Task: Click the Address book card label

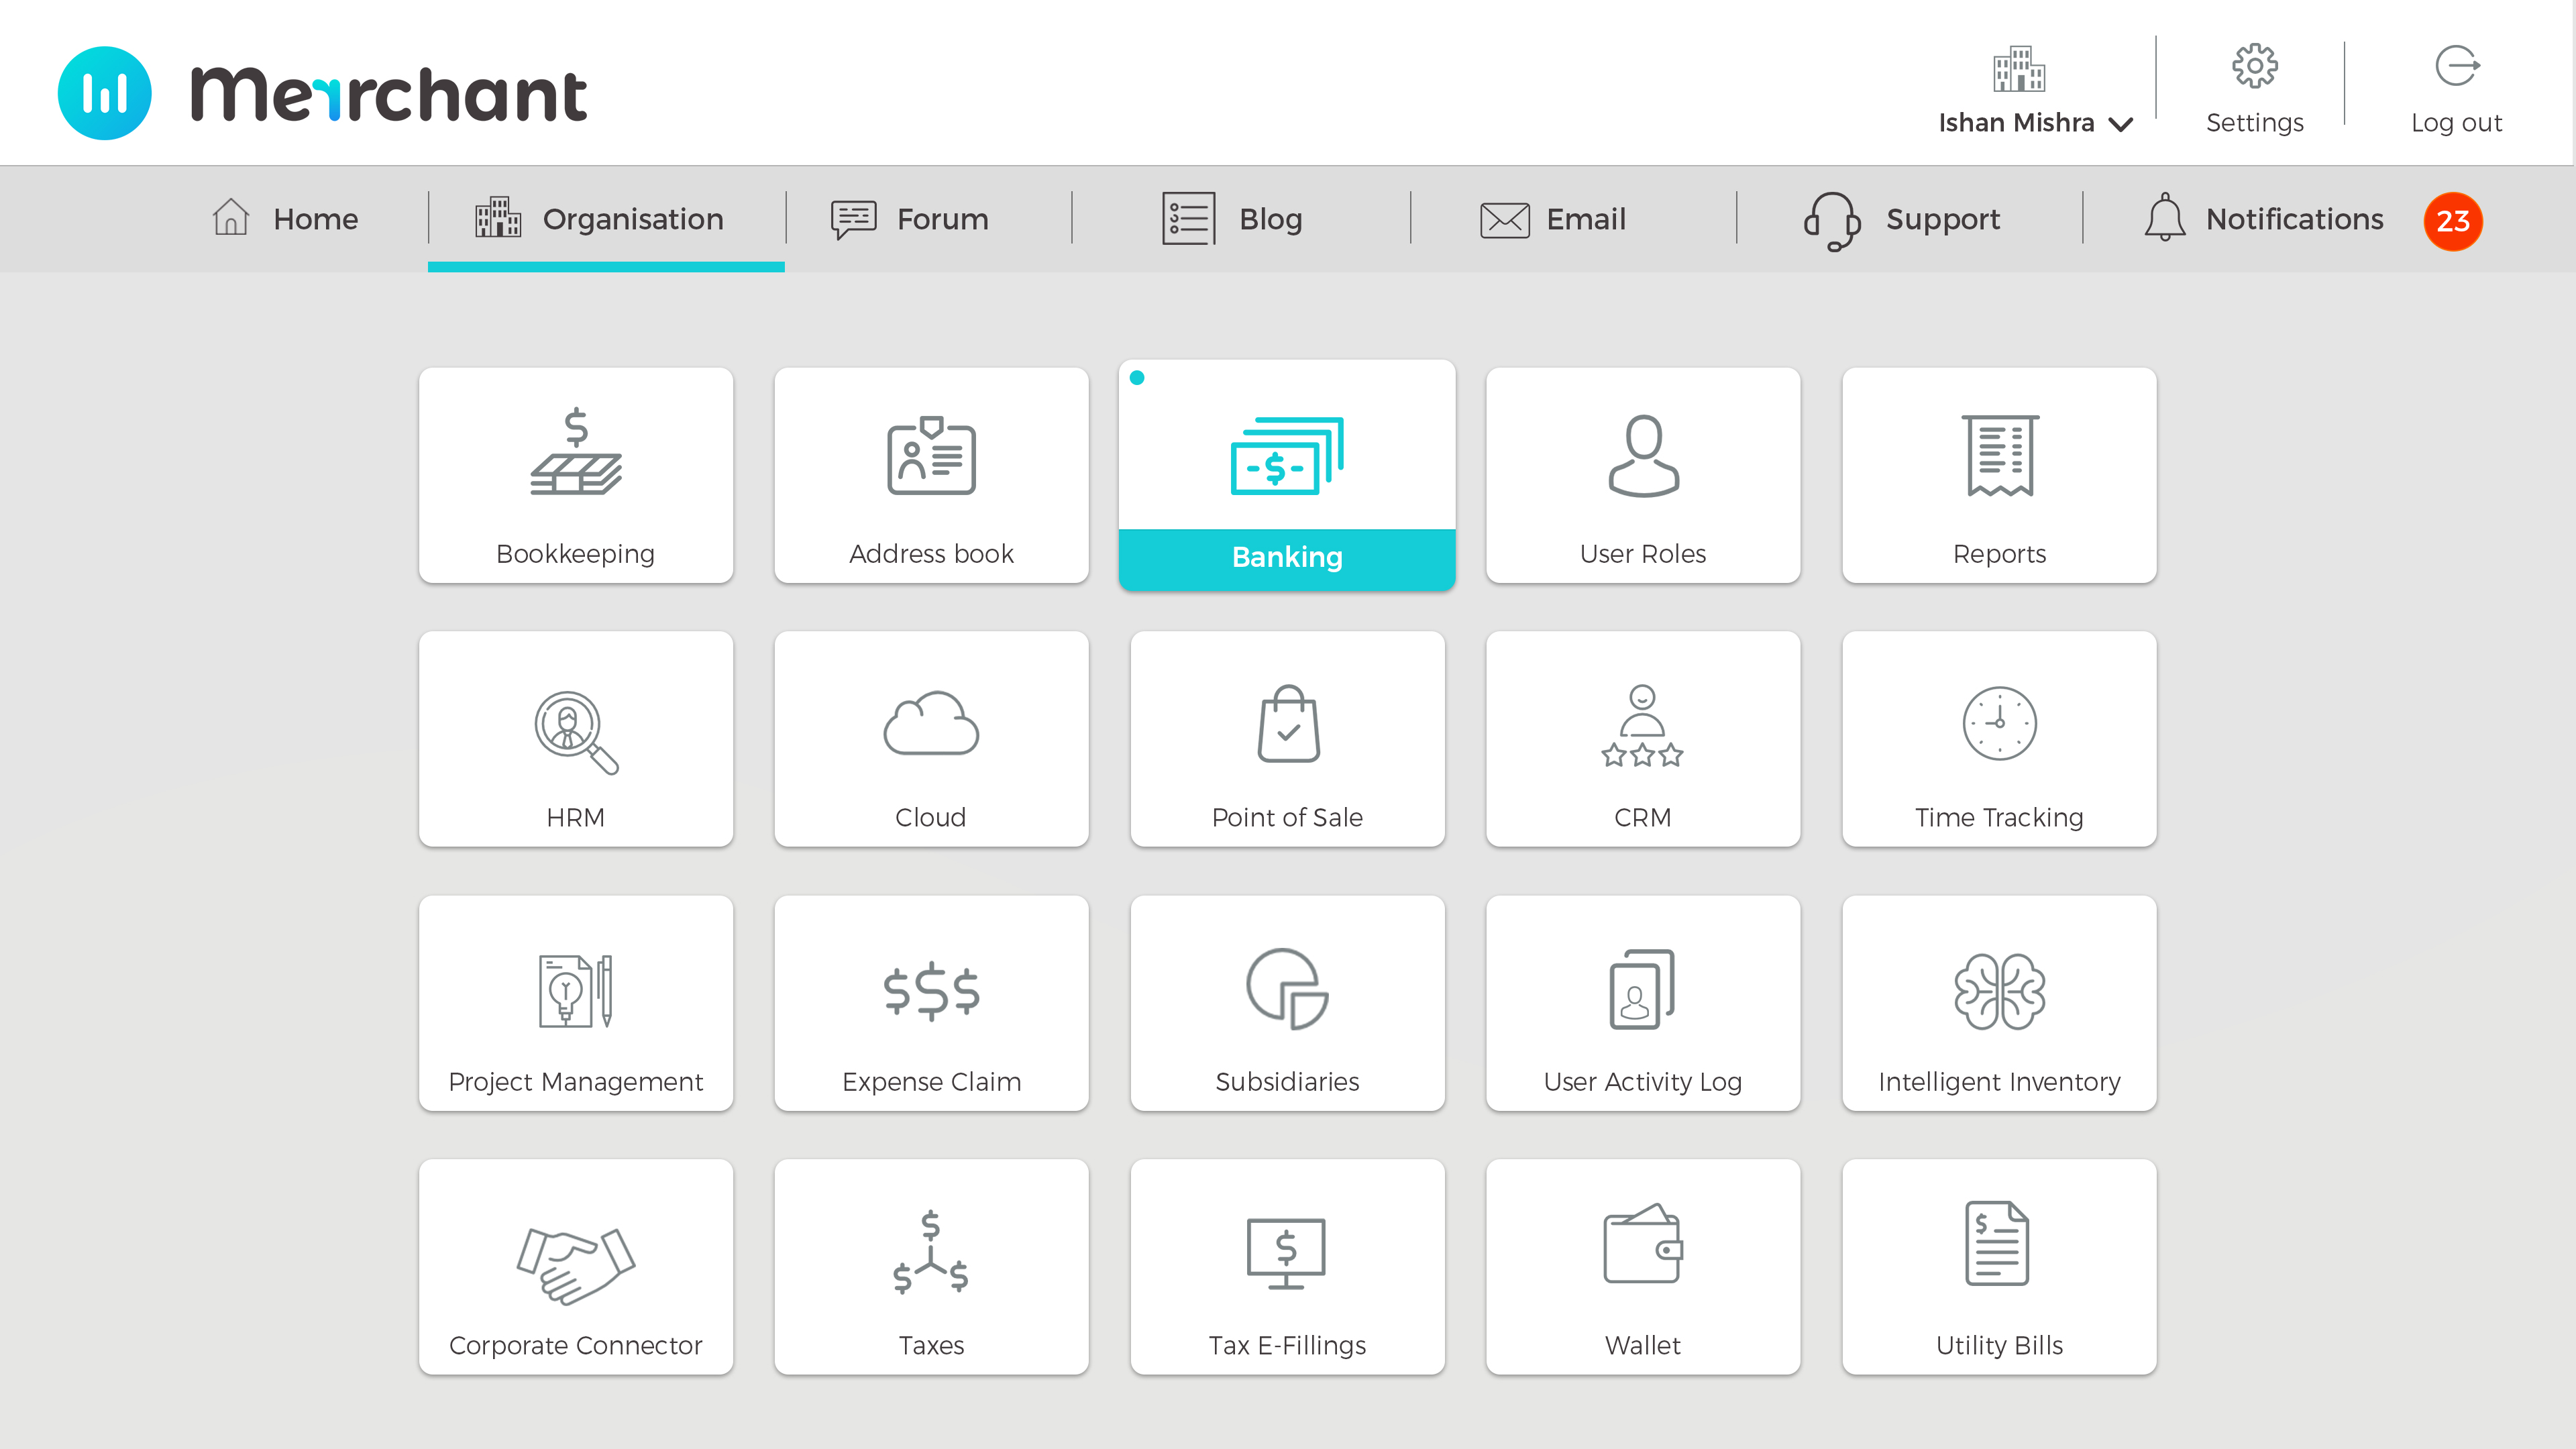Action: [x=931, y=553]
